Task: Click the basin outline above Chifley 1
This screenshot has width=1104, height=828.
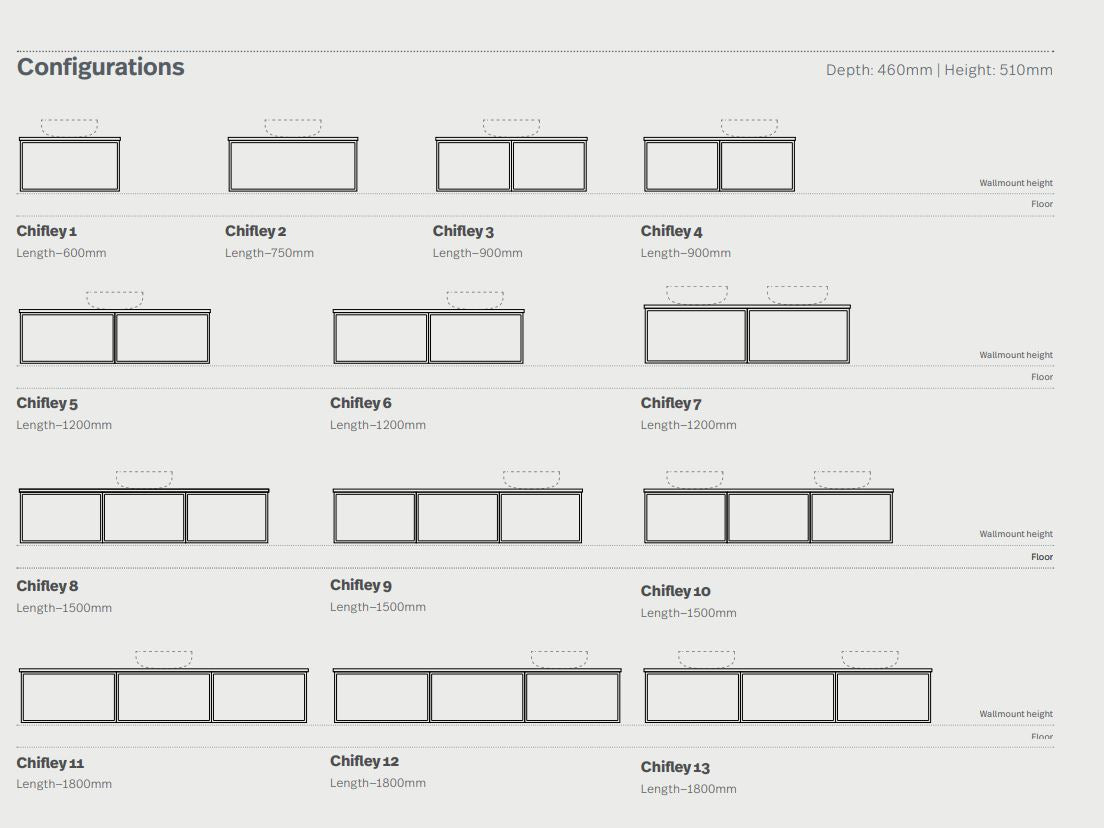Action: [x=69, y=128]
